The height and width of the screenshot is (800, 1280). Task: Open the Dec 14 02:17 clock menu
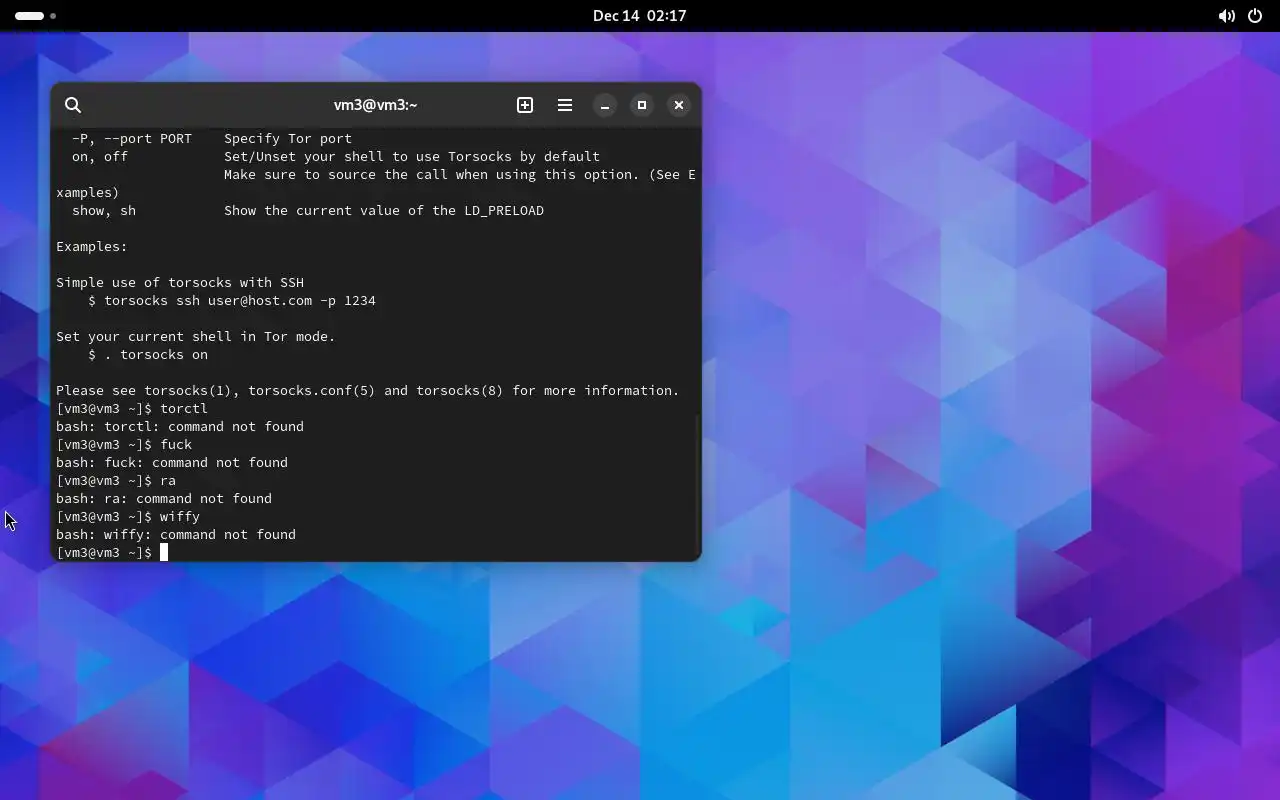pyautogui.click(x=639, y=16)
